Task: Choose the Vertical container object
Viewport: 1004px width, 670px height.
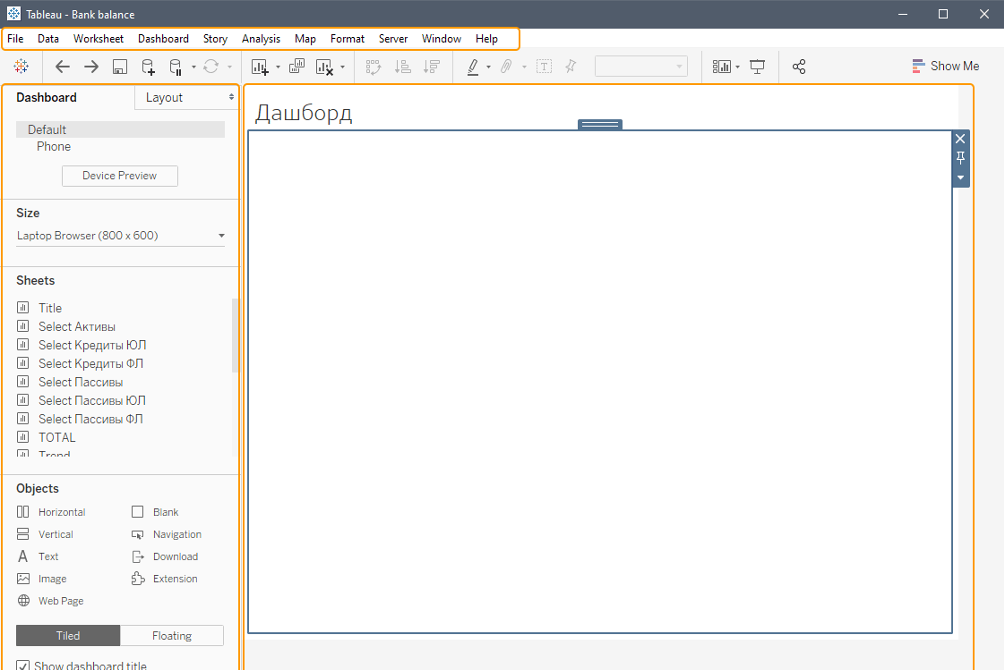Action: coord(45,534)
